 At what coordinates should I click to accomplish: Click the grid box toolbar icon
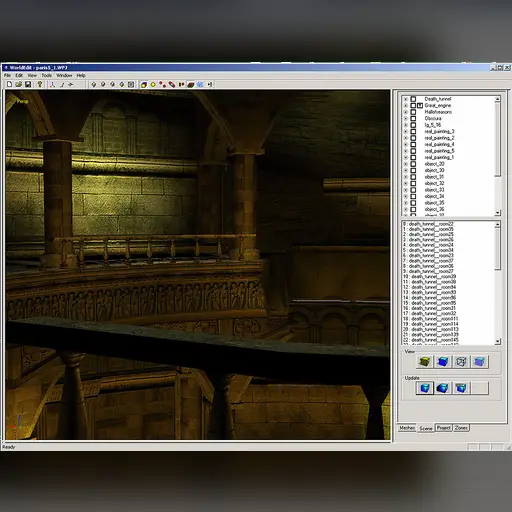[x=131, y=85]
